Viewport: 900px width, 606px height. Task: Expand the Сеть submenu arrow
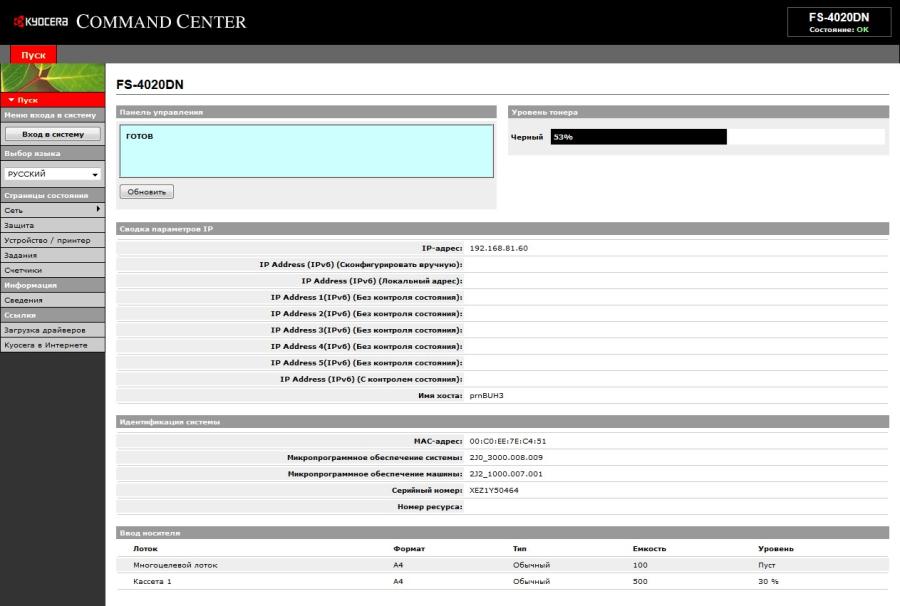[x=95, y=211]
